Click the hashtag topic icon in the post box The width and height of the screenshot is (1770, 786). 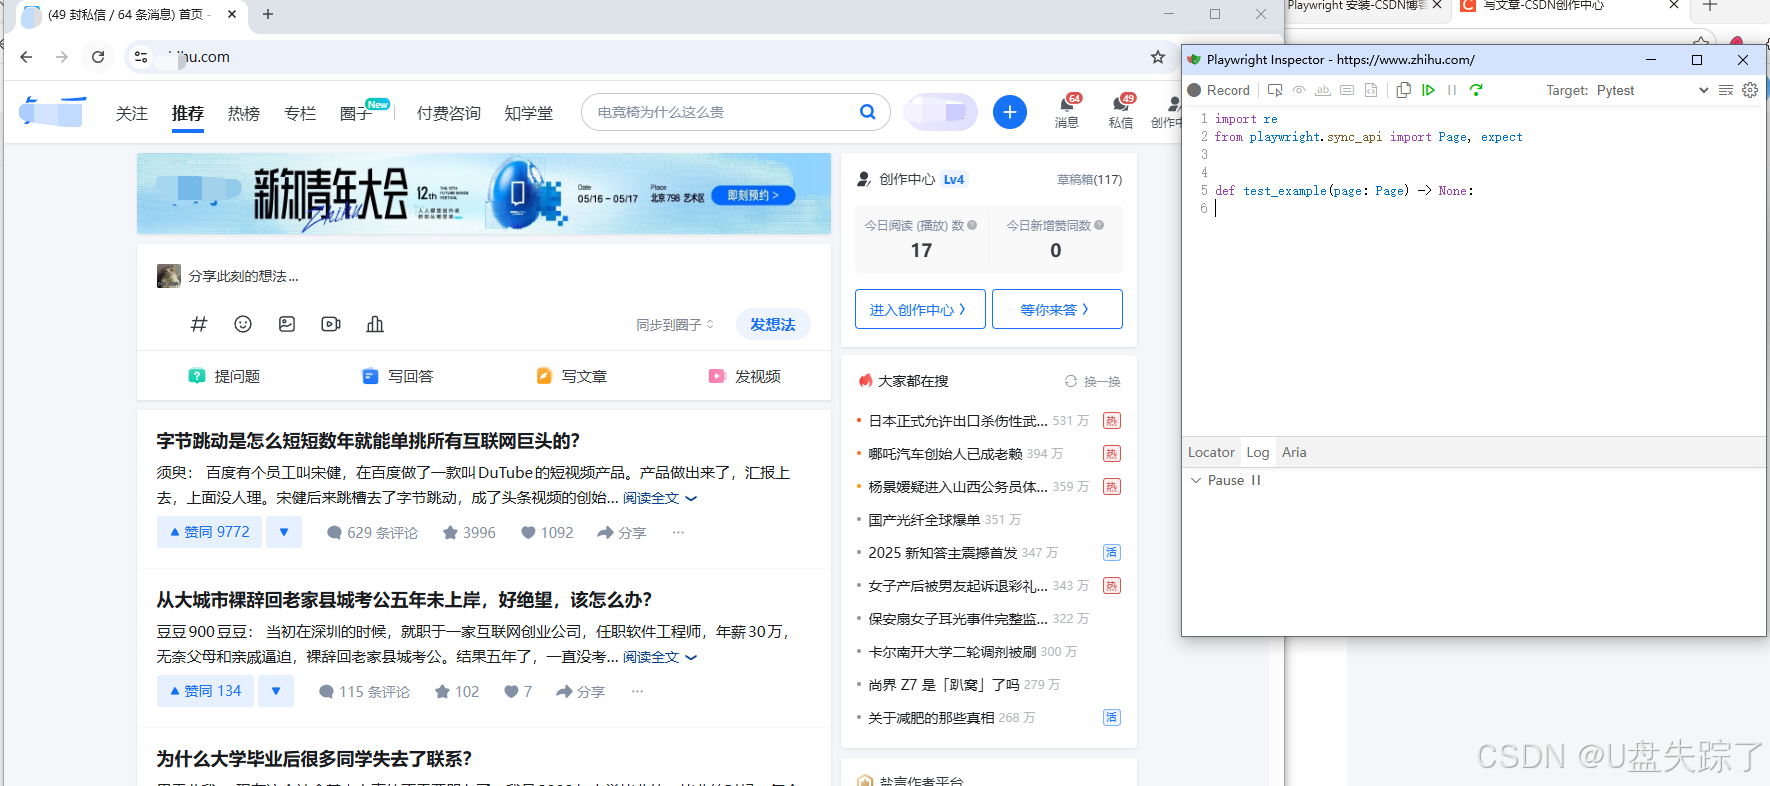pyautogui.click(x=199, y=324)
